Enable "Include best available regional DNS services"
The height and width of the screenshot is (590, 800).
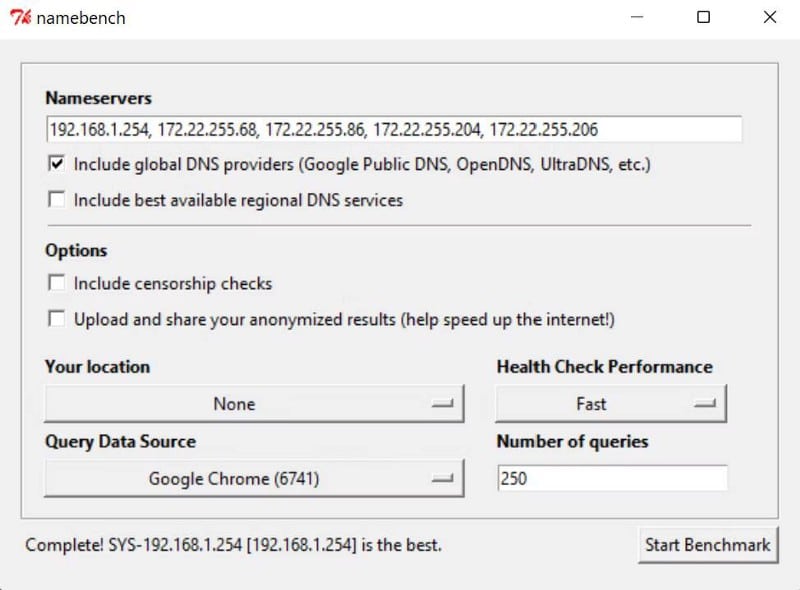point(57,199)
